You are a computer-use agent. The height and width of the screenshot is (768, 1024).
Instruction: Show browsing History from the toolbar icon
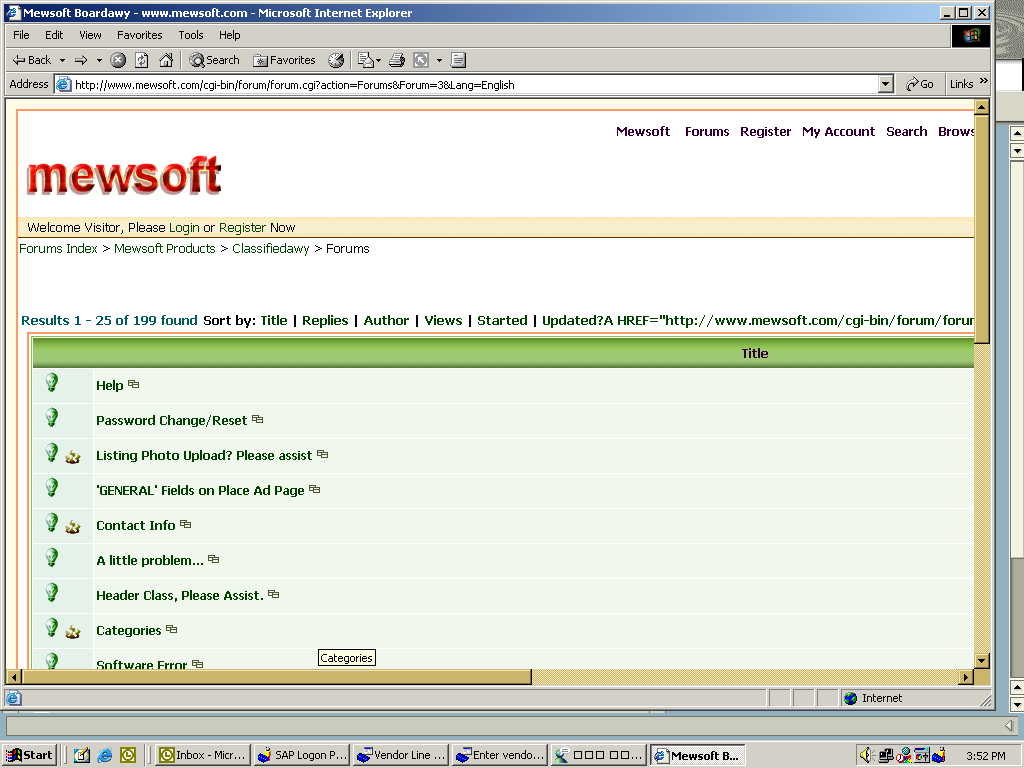coord(336,61)
